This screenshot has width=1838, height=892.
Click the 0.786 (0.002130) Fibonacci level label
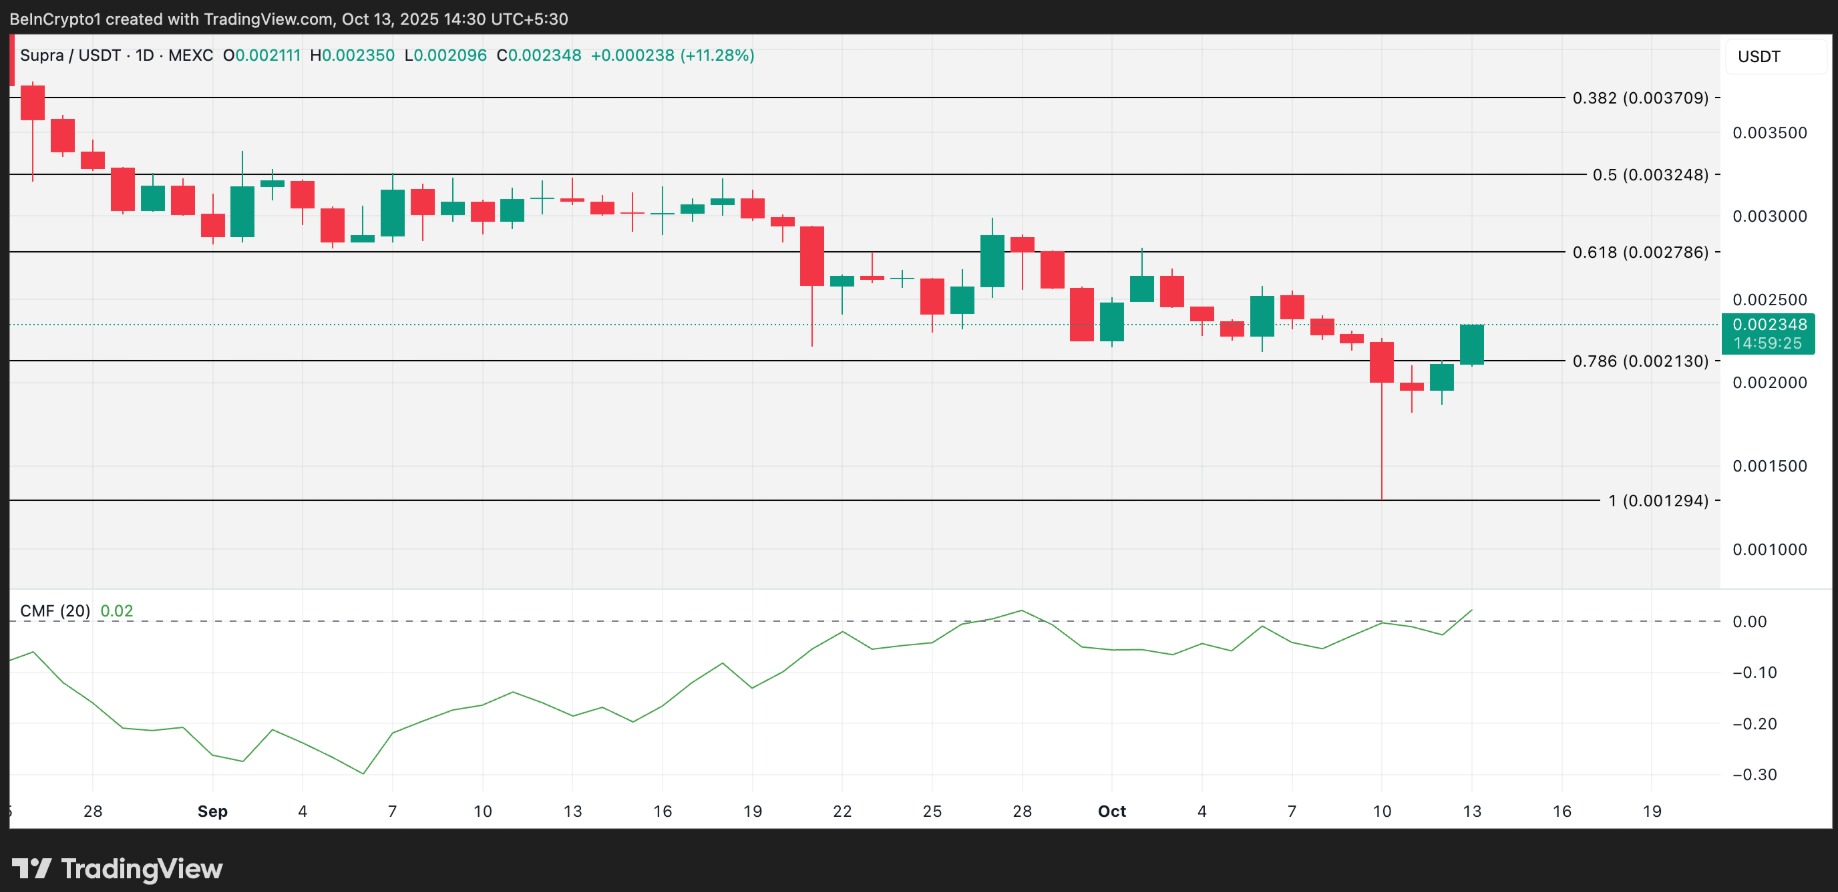1640,361
